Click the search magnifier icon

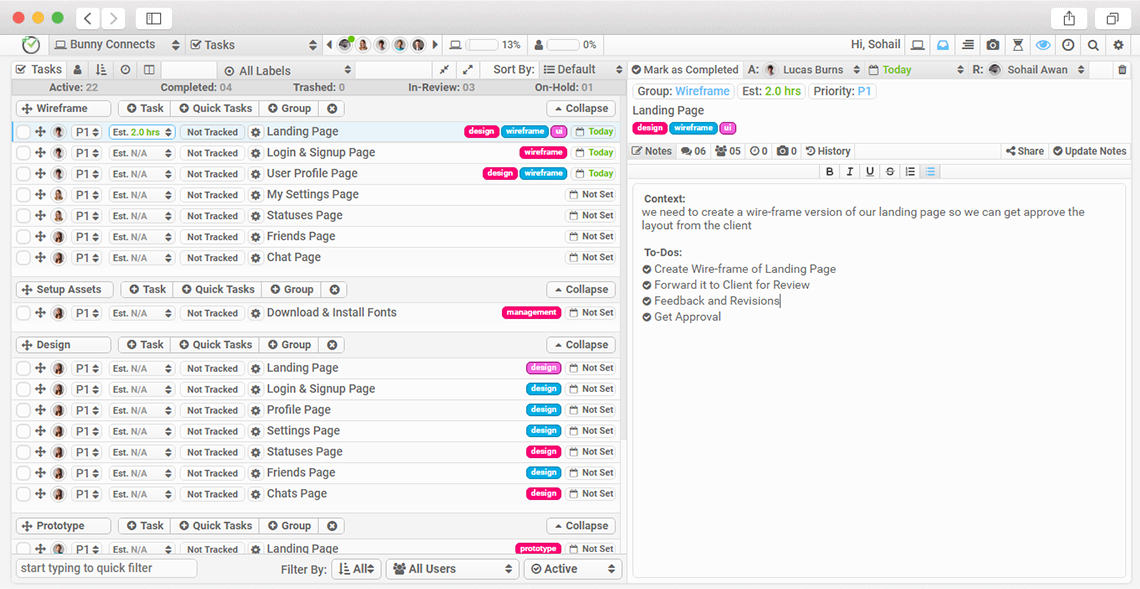point(1093,45)
